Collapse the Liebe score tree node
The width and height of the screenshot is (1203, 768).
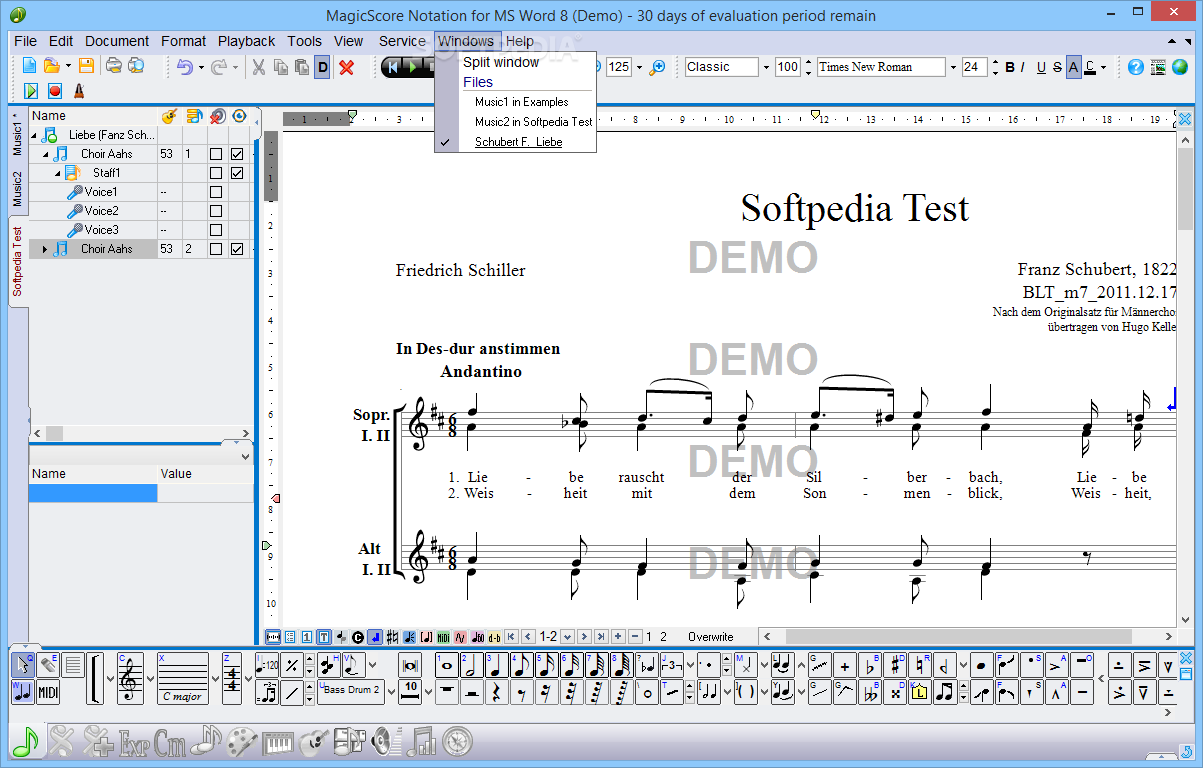34,135
